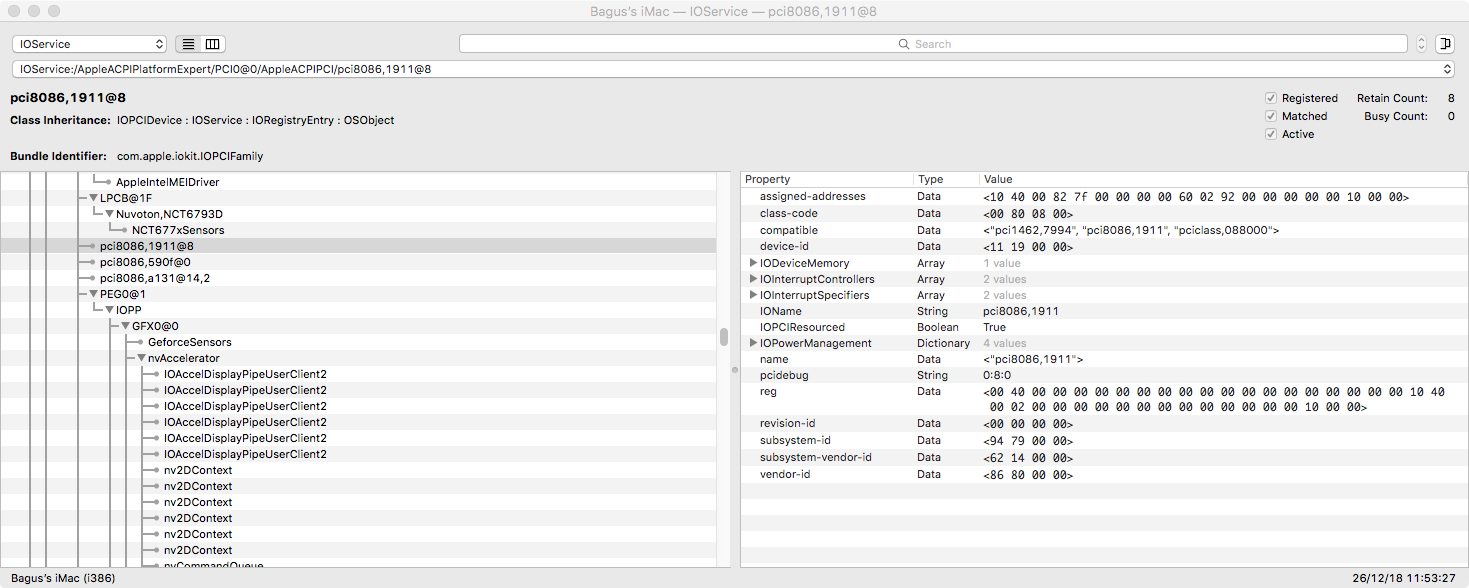
Task: Switch to list view mode icon
Action: pyautogui.click(x=187, y=44)
